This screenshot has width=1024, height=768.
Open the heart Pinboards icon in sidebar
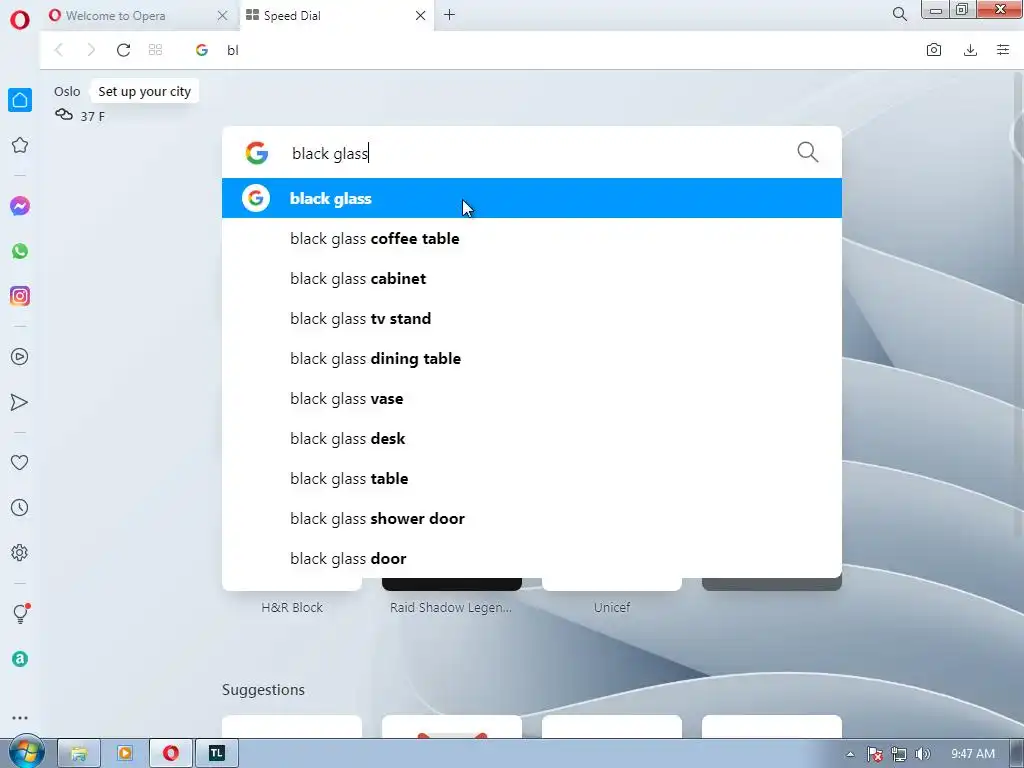click(20, 462)
